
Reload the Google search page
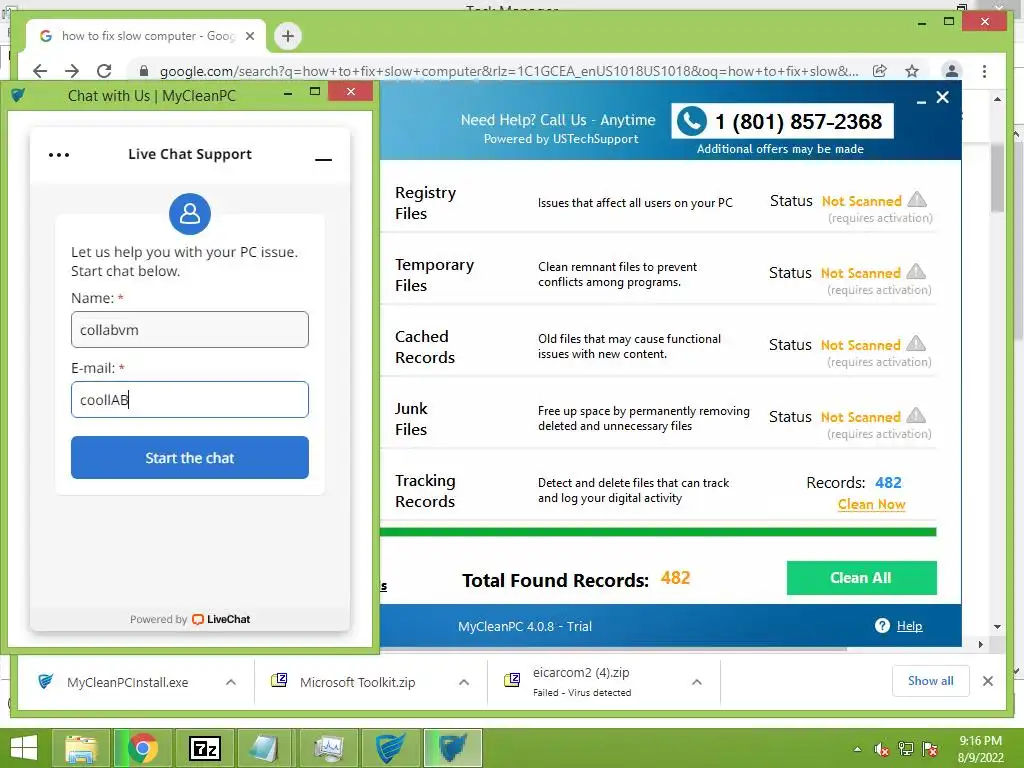[104, 71]
